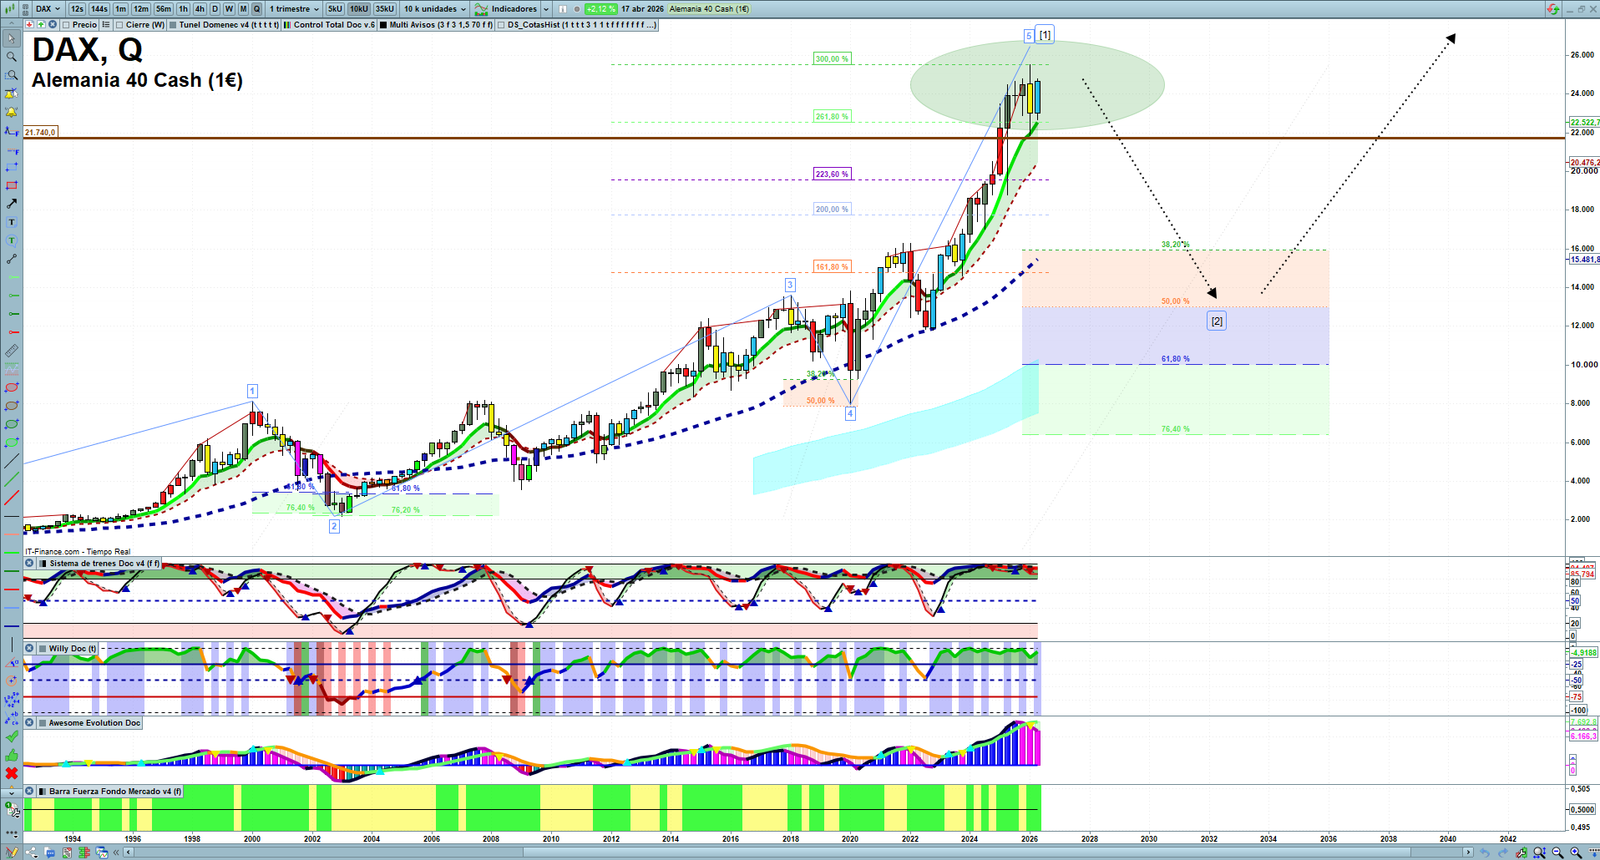Image resolution: width=1600 pixels, height=860 pixels.
Task: Toggle Sistema de trenes Doc v4 box
Action: tap(42, 564)
